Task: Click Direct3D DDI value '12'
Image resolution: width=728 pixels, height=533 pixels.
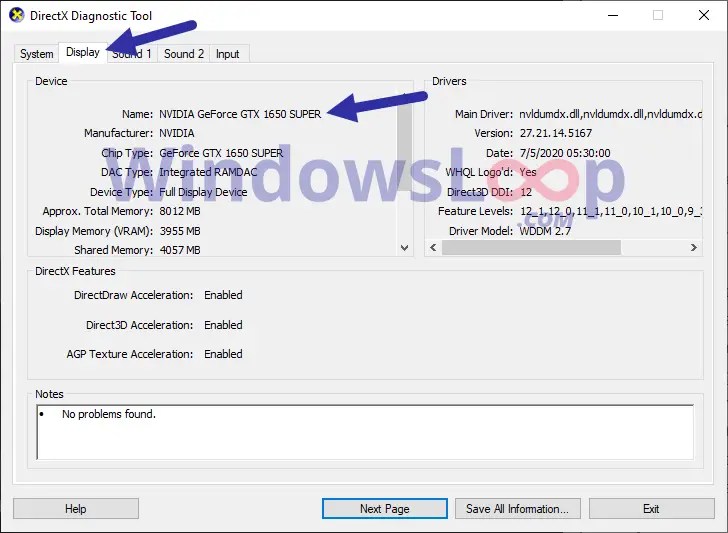Action: coord(526,192)
